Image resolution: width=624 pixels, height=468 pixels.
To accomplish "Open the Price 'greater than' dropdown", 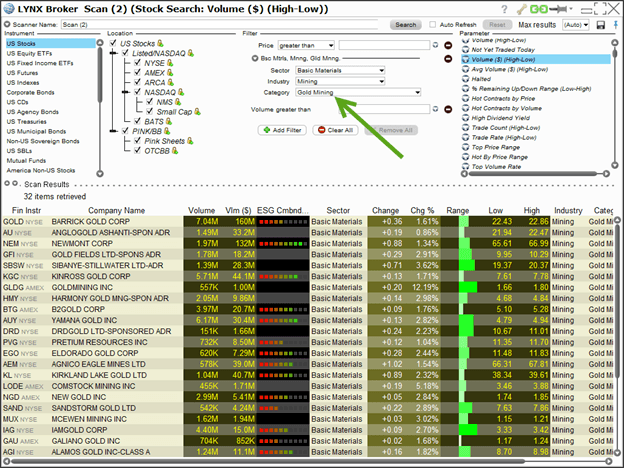I will coord(306,45).
